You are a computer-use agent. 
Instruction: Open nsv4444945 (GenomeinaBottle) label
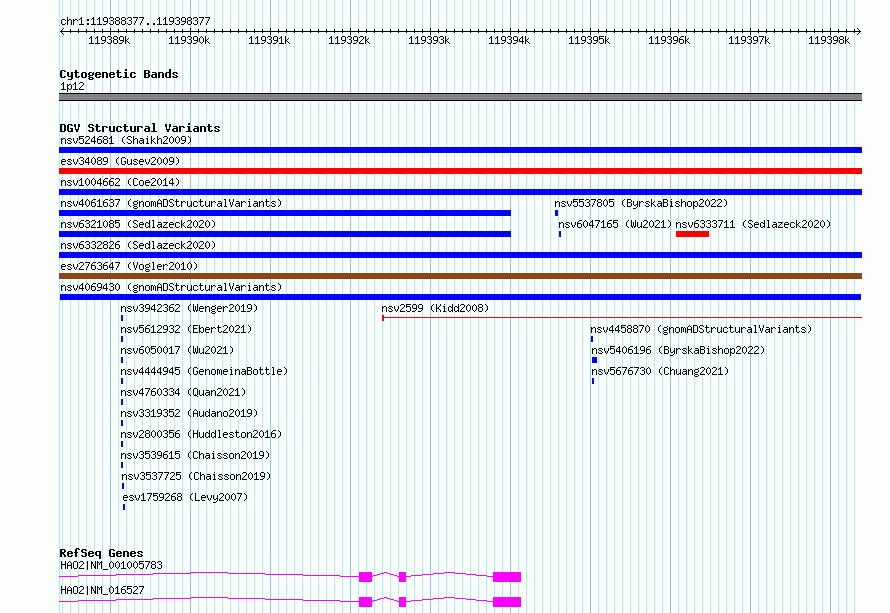(x=204, y=371)
